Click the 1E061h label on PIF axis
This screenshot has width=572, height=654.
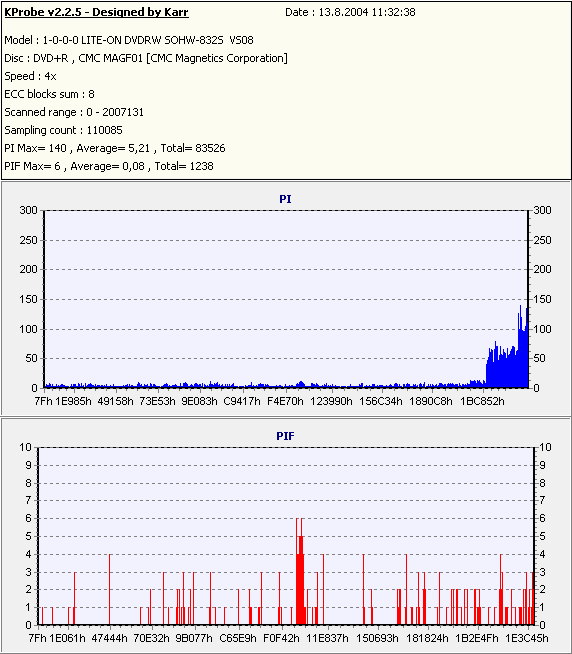(67, 638)
